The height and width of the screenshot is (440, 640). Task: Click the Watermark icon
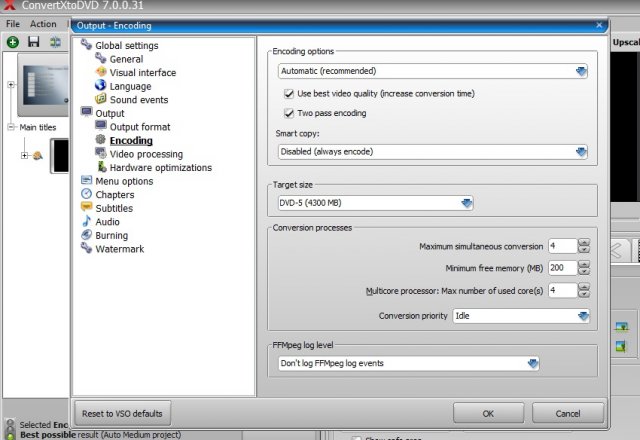coord(87,249)
